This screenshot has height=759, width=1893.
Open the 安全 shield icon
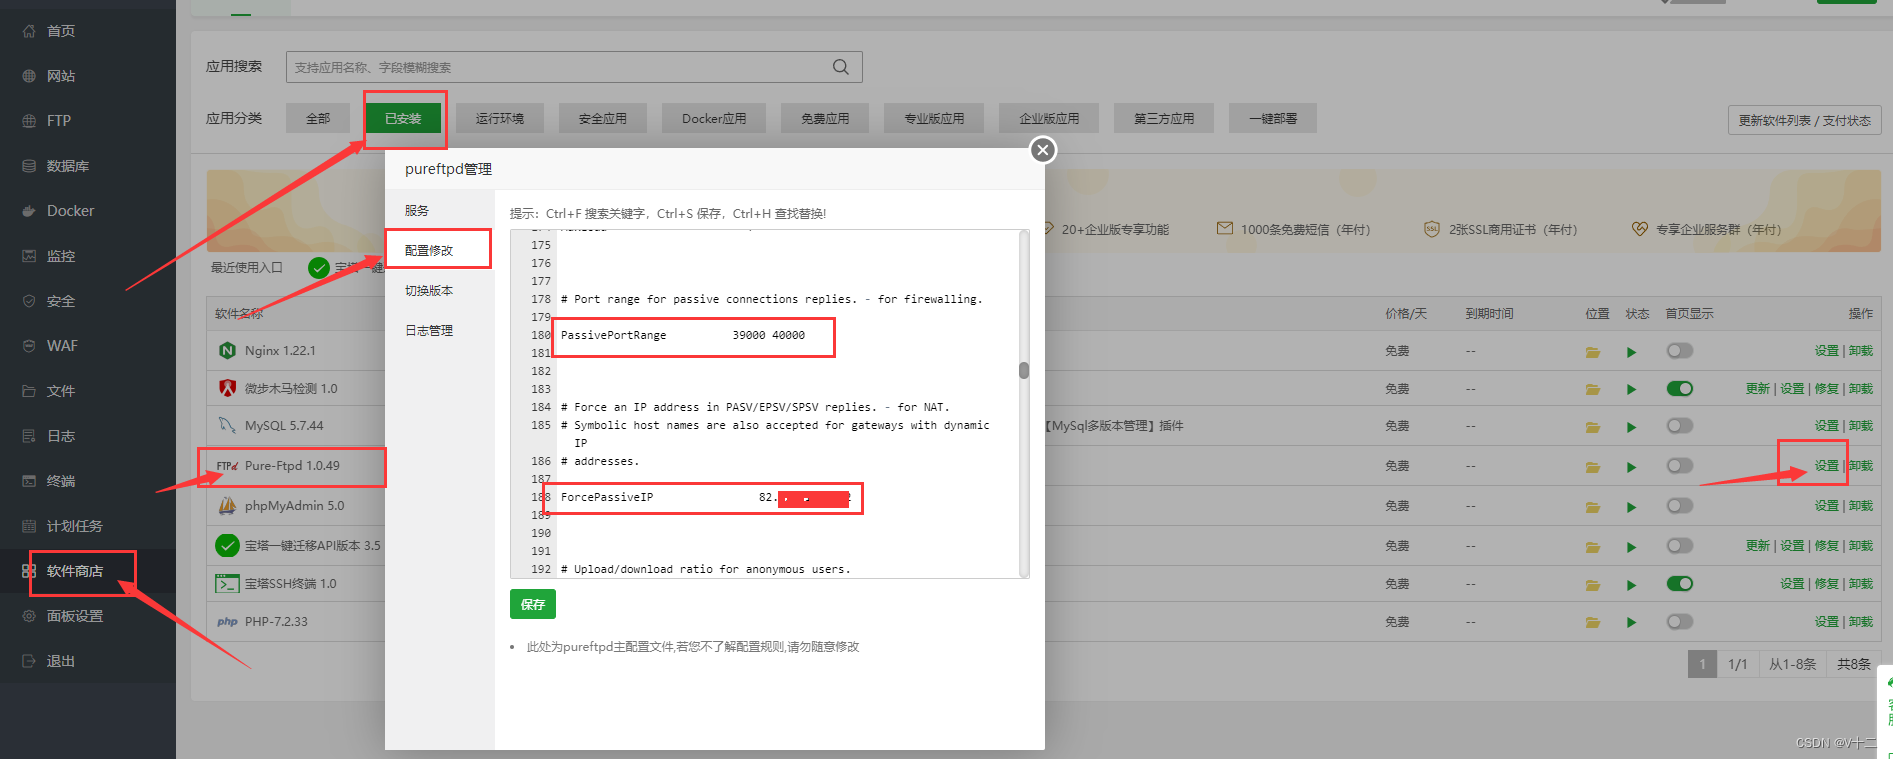[29, 301]
